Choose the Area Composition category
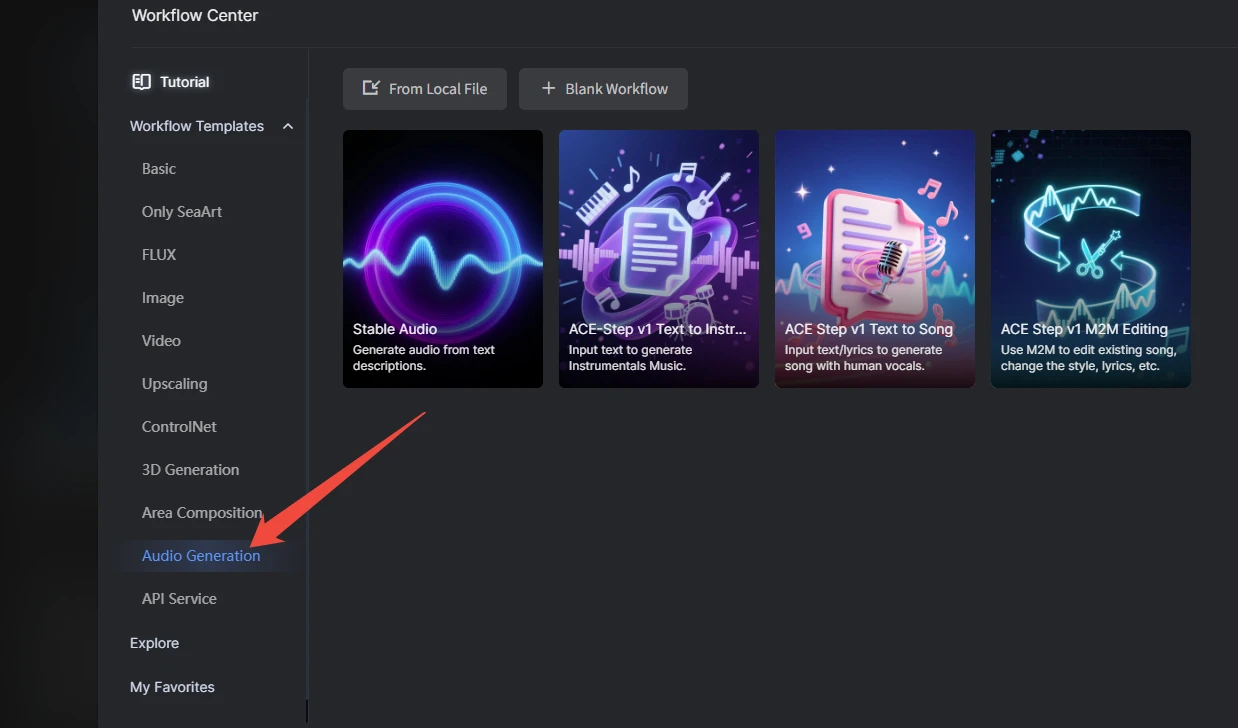Image resolution: width=1238 pixels, height=728 pixels. 202,513
